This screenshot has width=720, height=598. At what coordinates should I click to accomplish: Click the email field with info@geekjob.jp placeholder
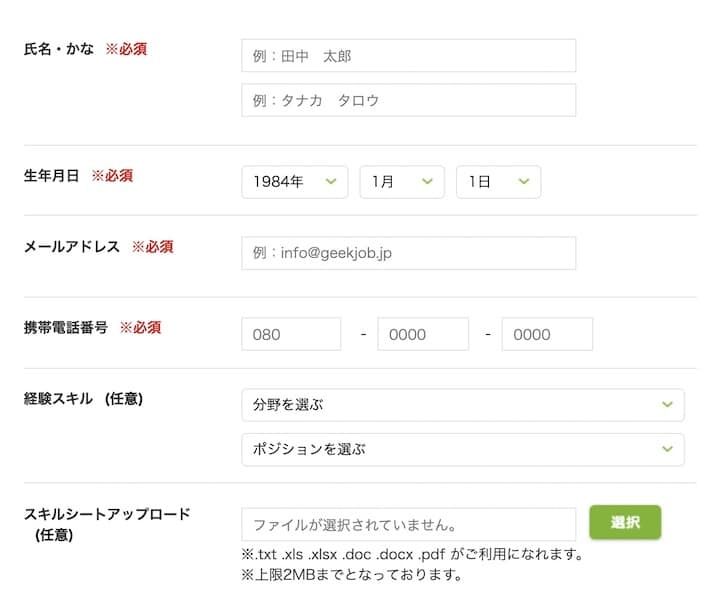(x=408, y=253)
